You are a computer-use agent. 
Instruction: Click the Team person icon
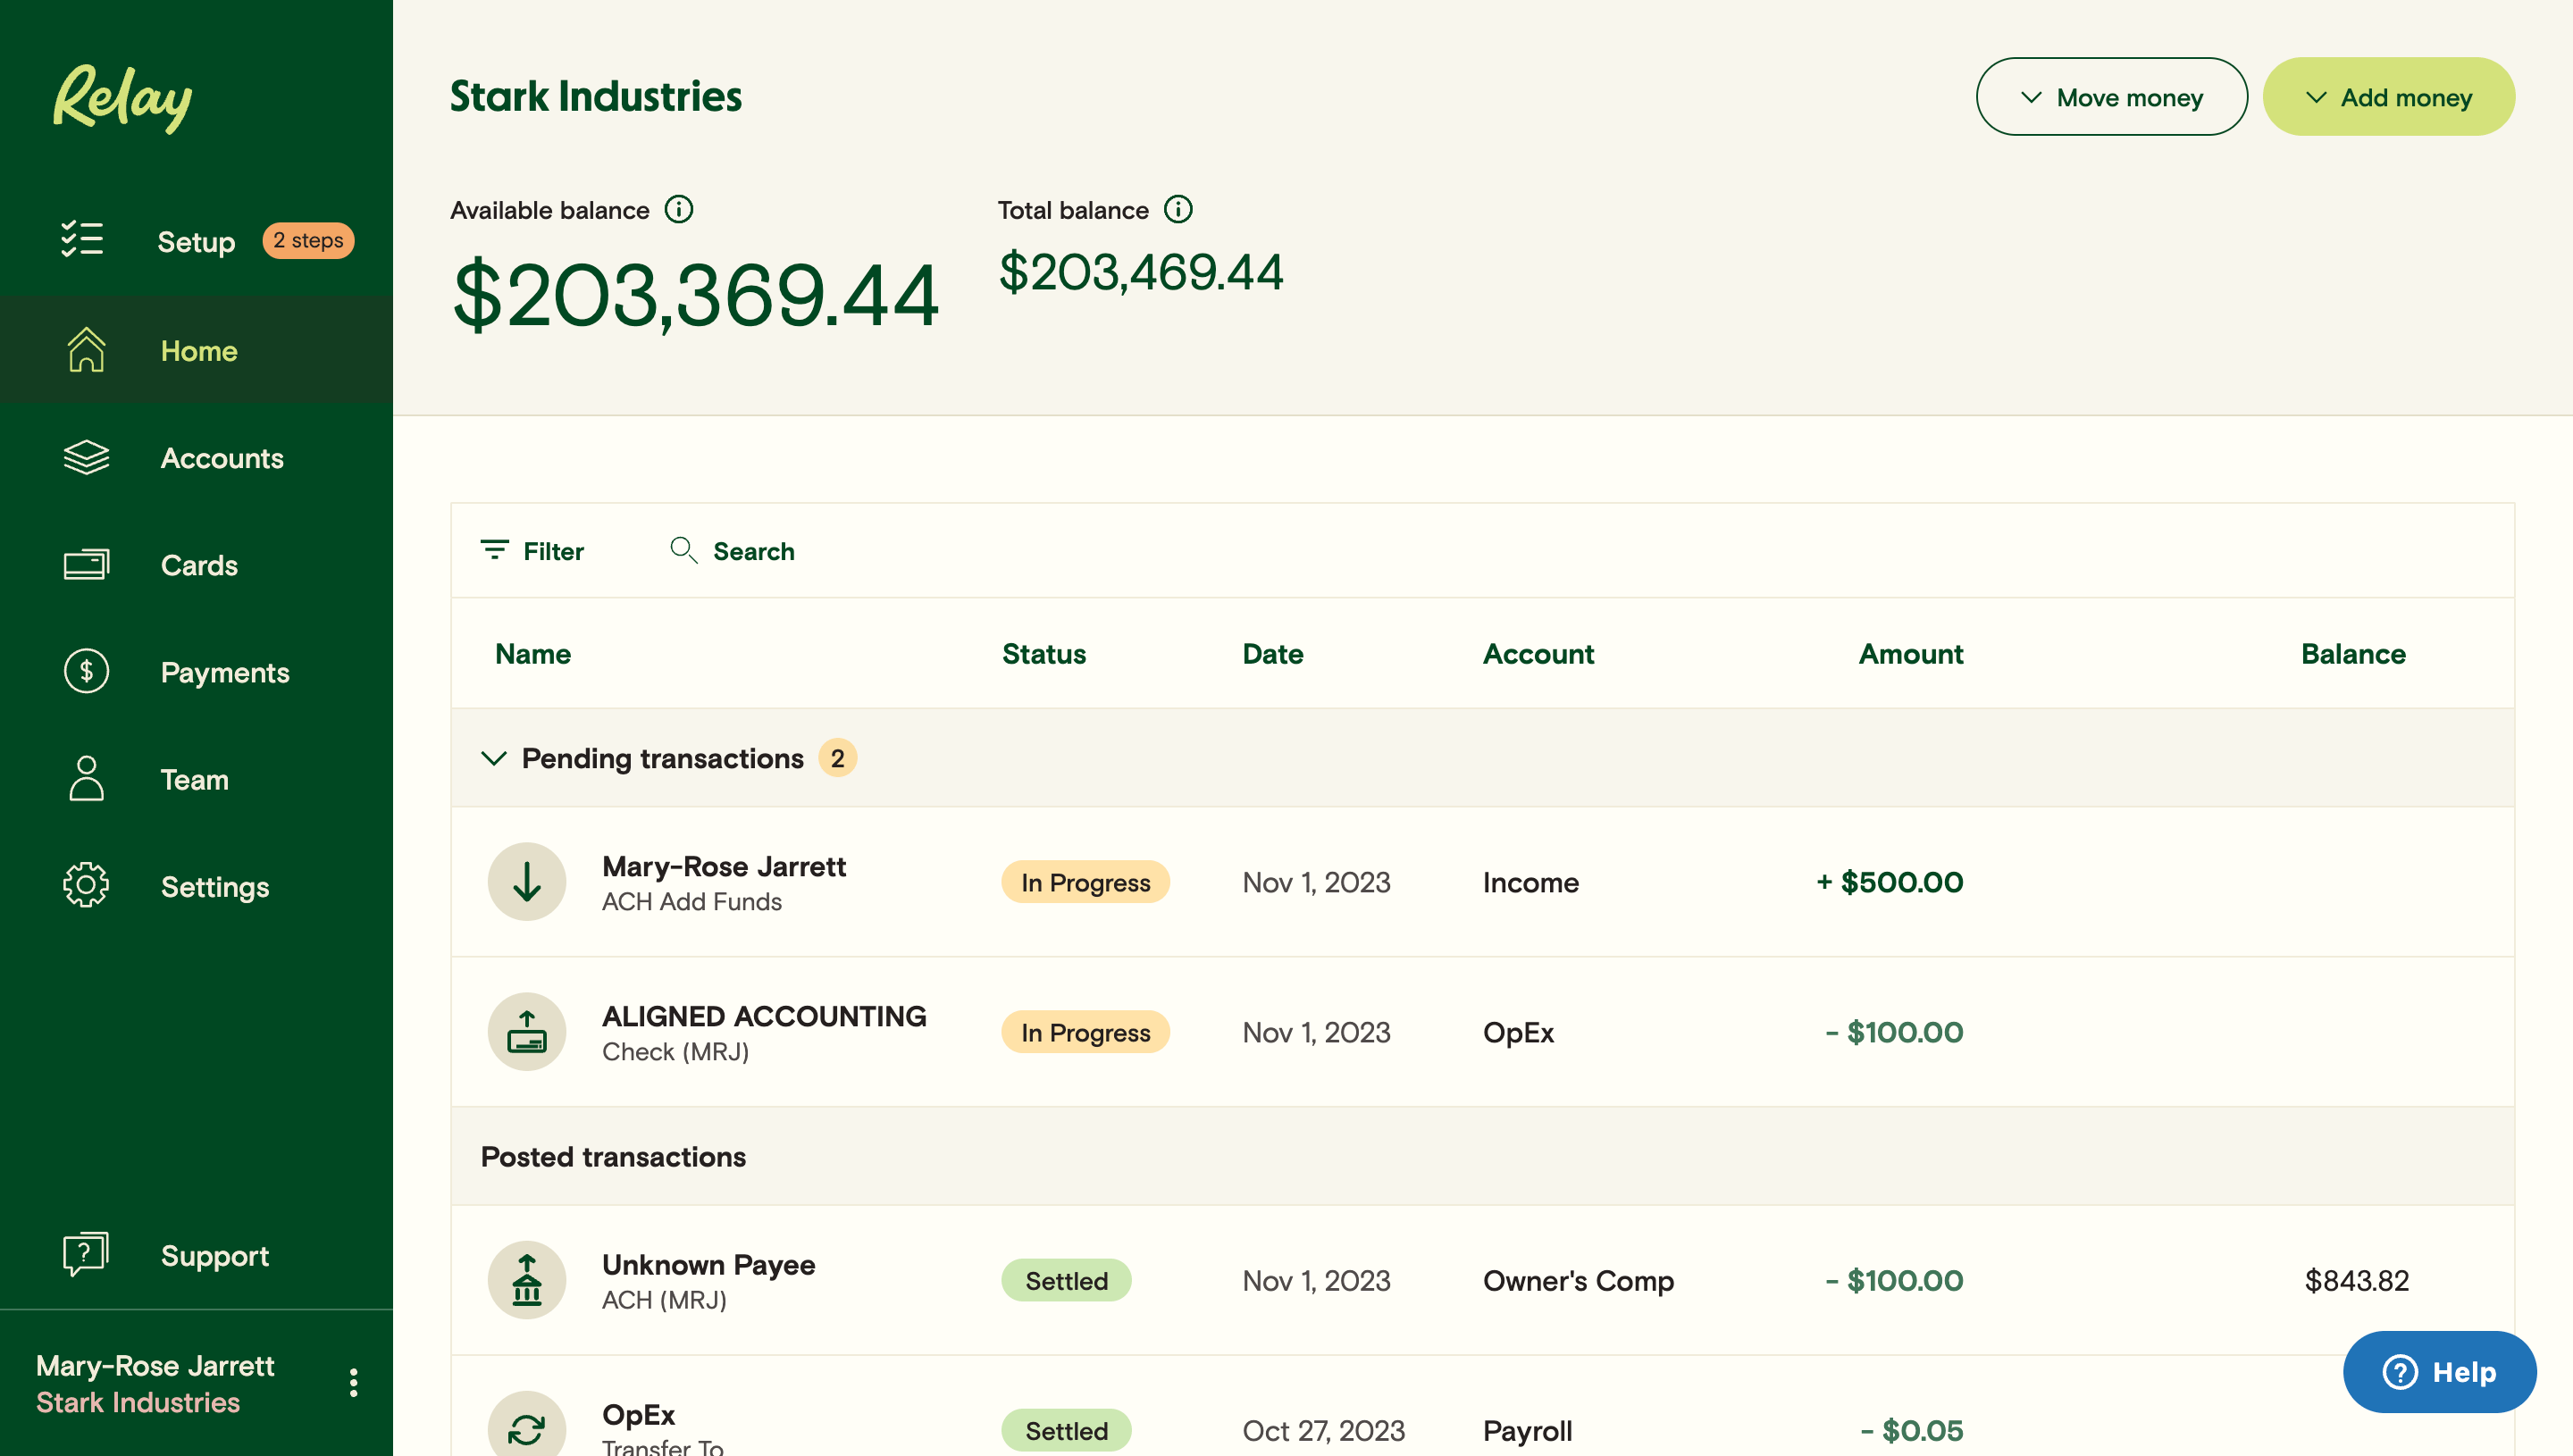tap(86, 779)
